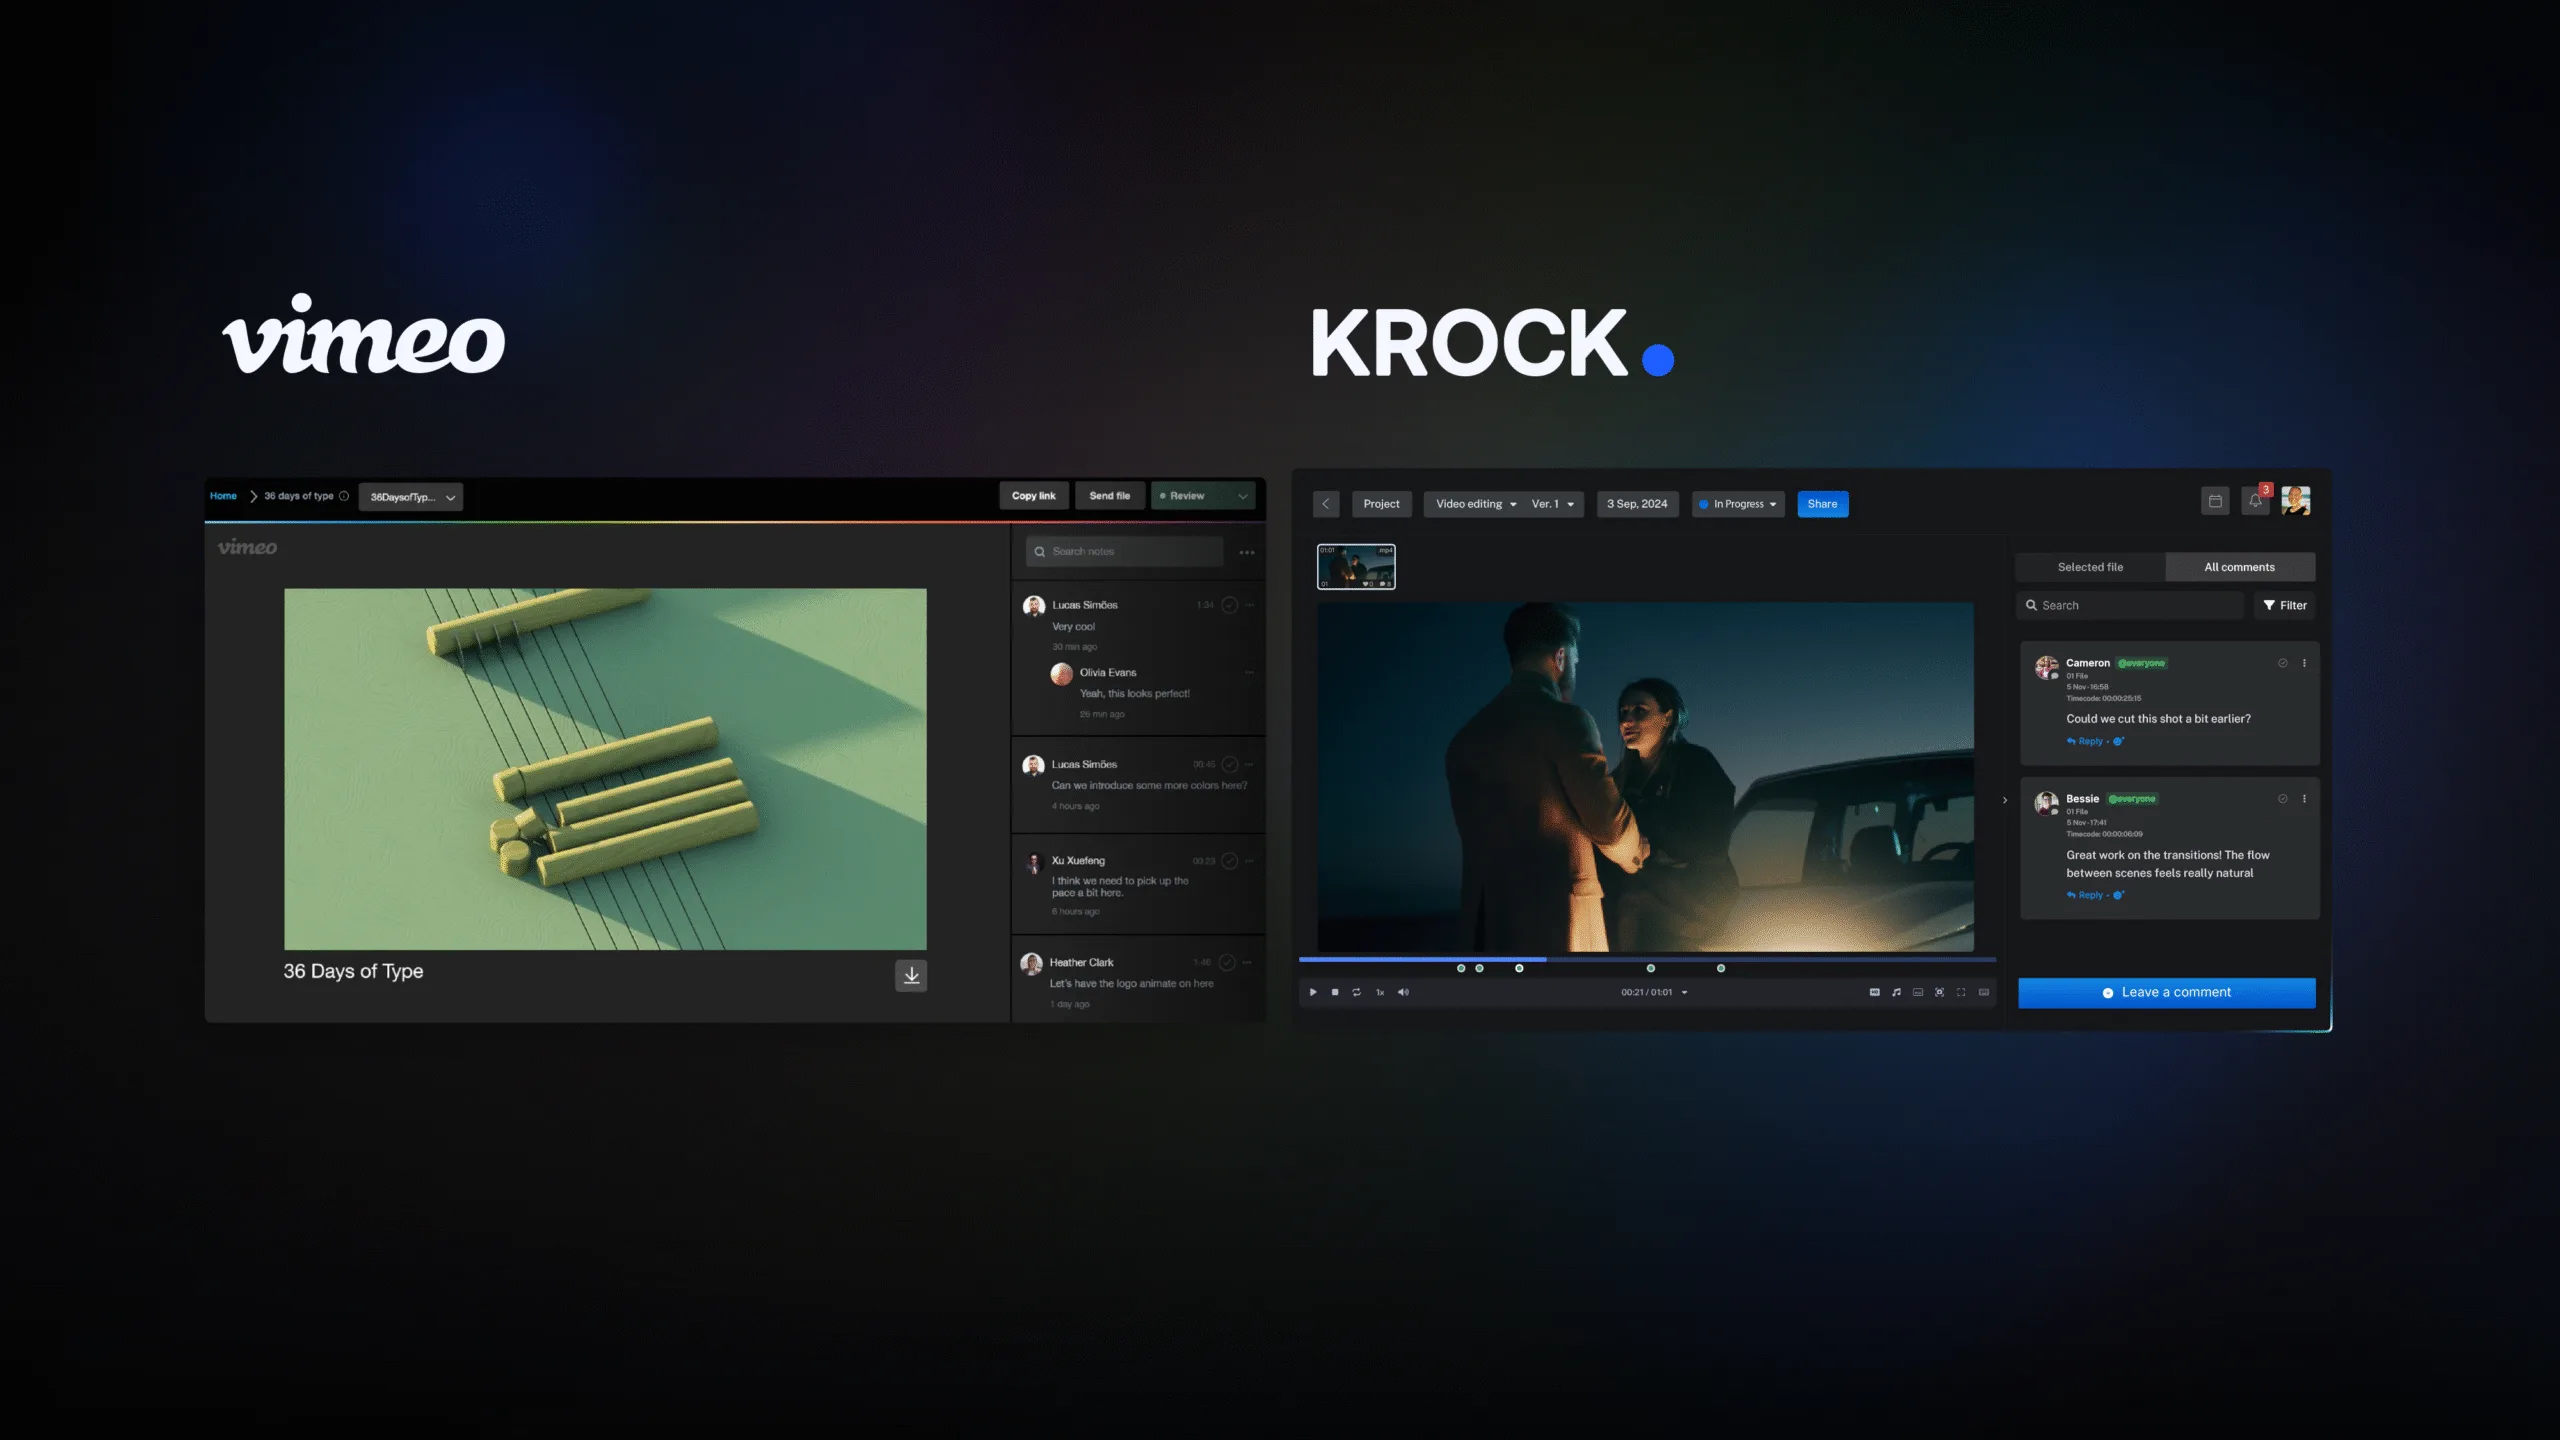This screenshot has height=1440, width=2560.
Task: Open the calendar icon in the Krock header
Action: pos(2217,500)
